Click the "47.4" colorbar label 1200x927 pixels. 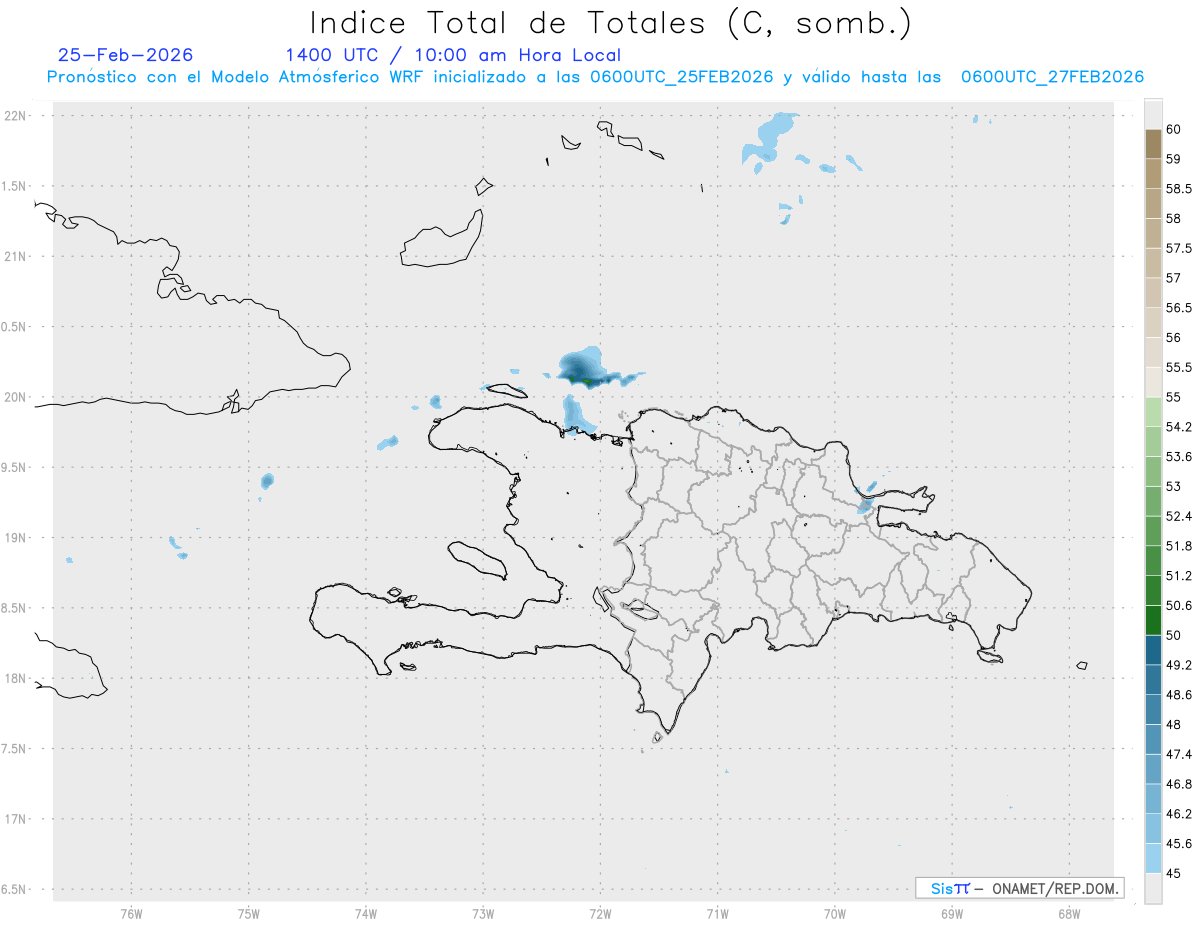tap(1178, 754)
